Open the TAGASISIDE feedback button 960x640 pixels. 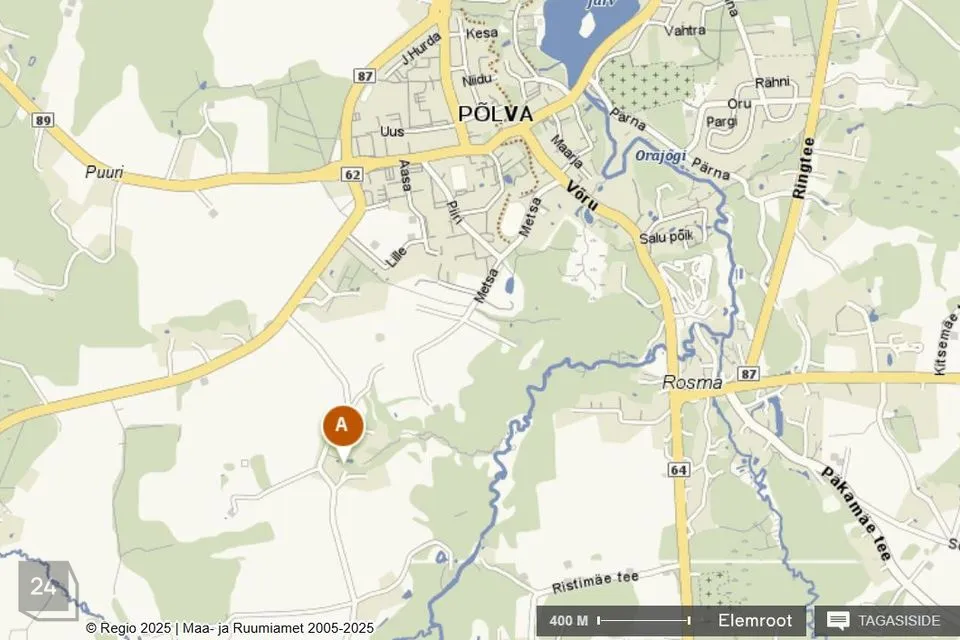pos(887,620)
